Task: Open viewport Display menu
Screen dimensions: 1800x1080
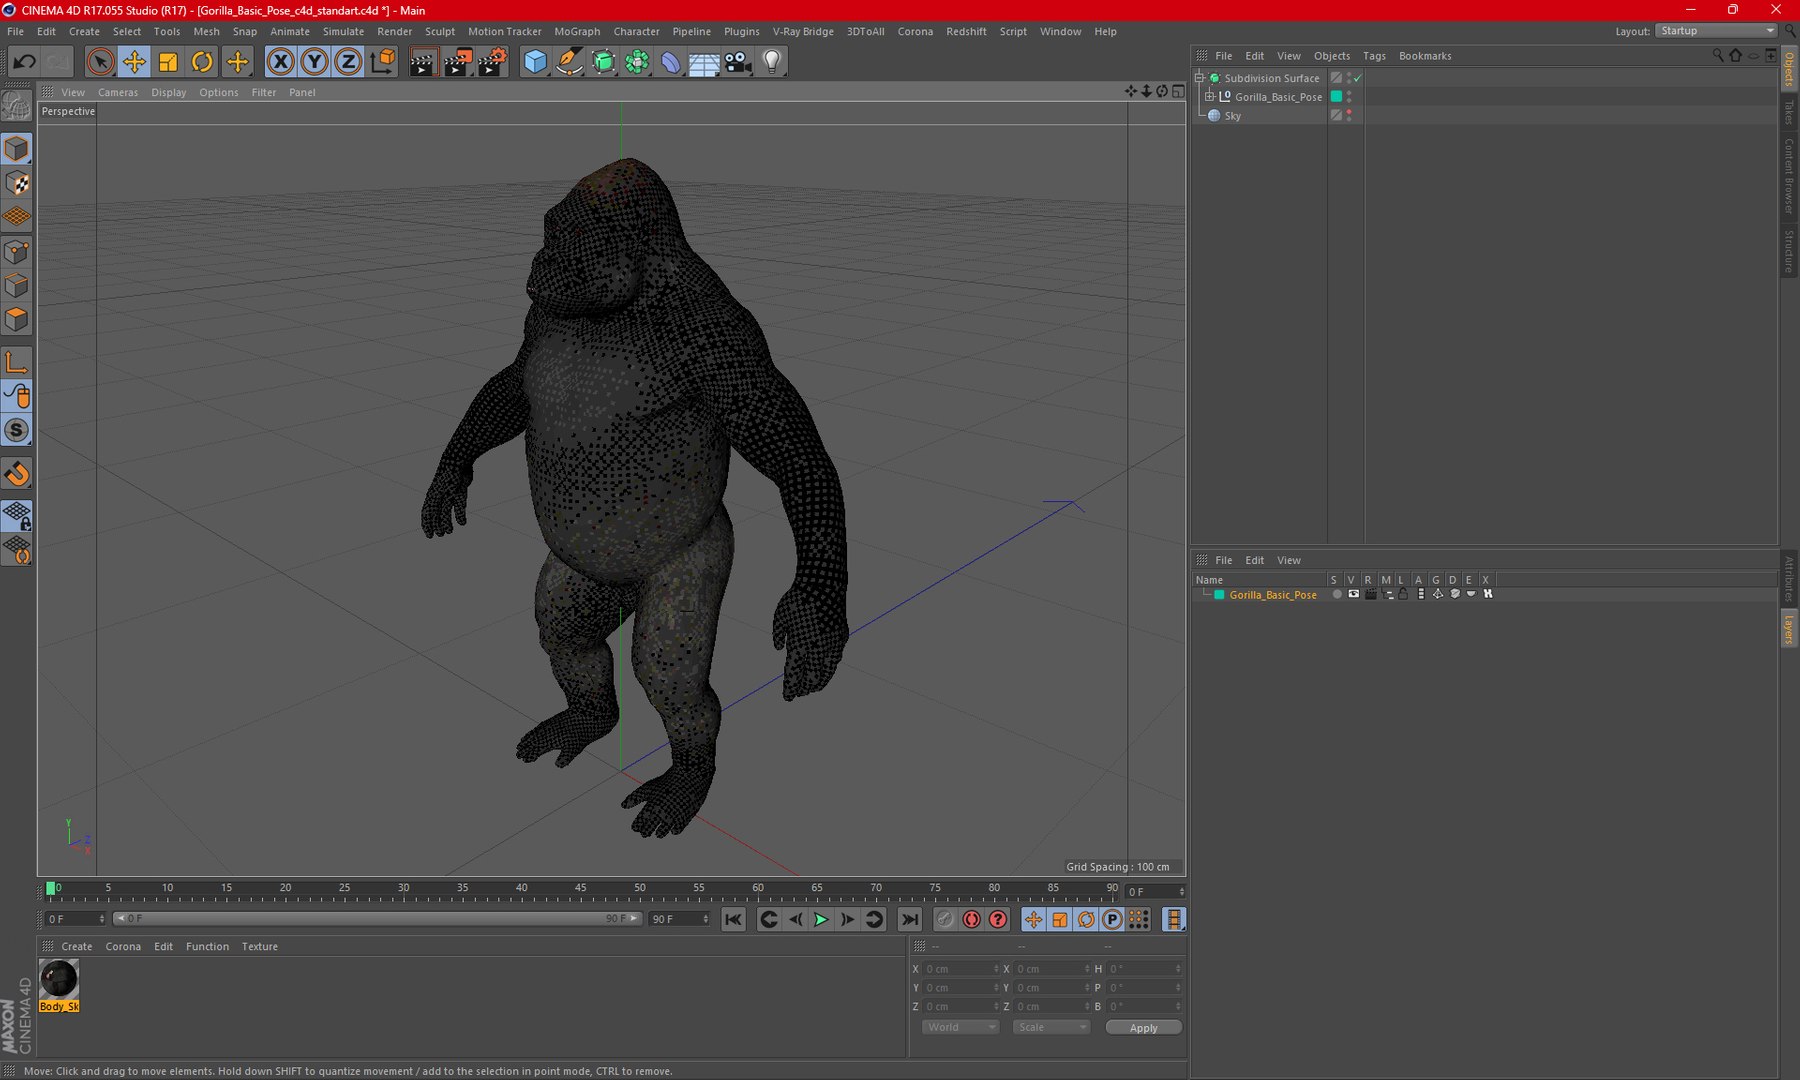Action: 169,92
